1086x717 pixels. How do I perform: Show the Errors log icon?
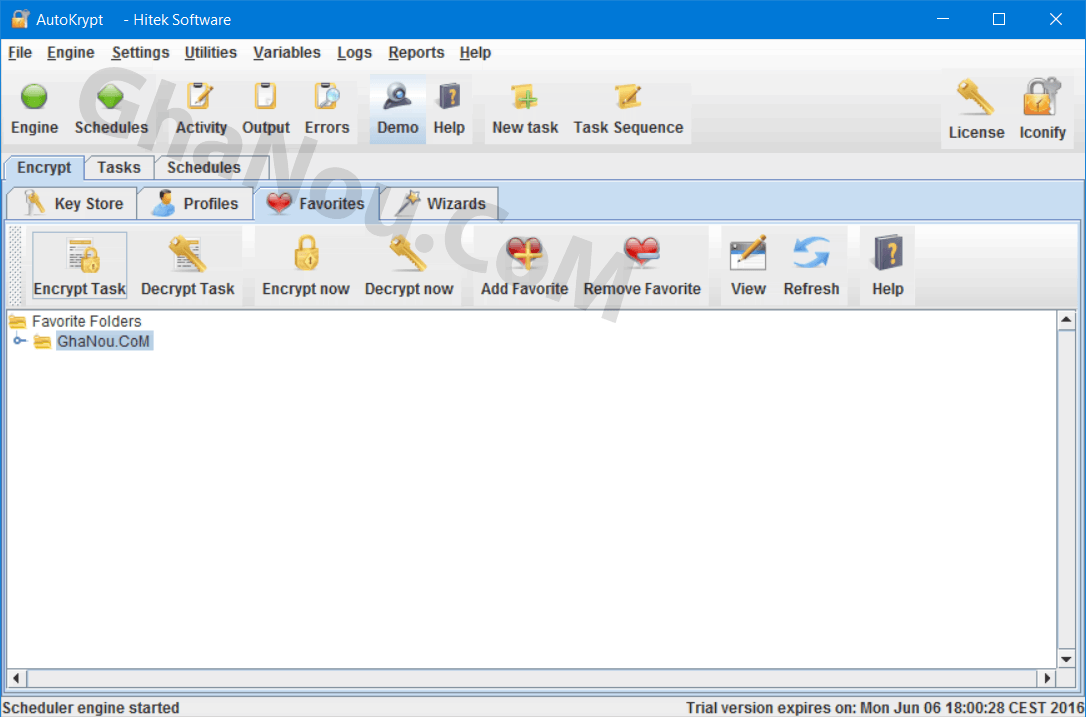click(x=326, y=98)
